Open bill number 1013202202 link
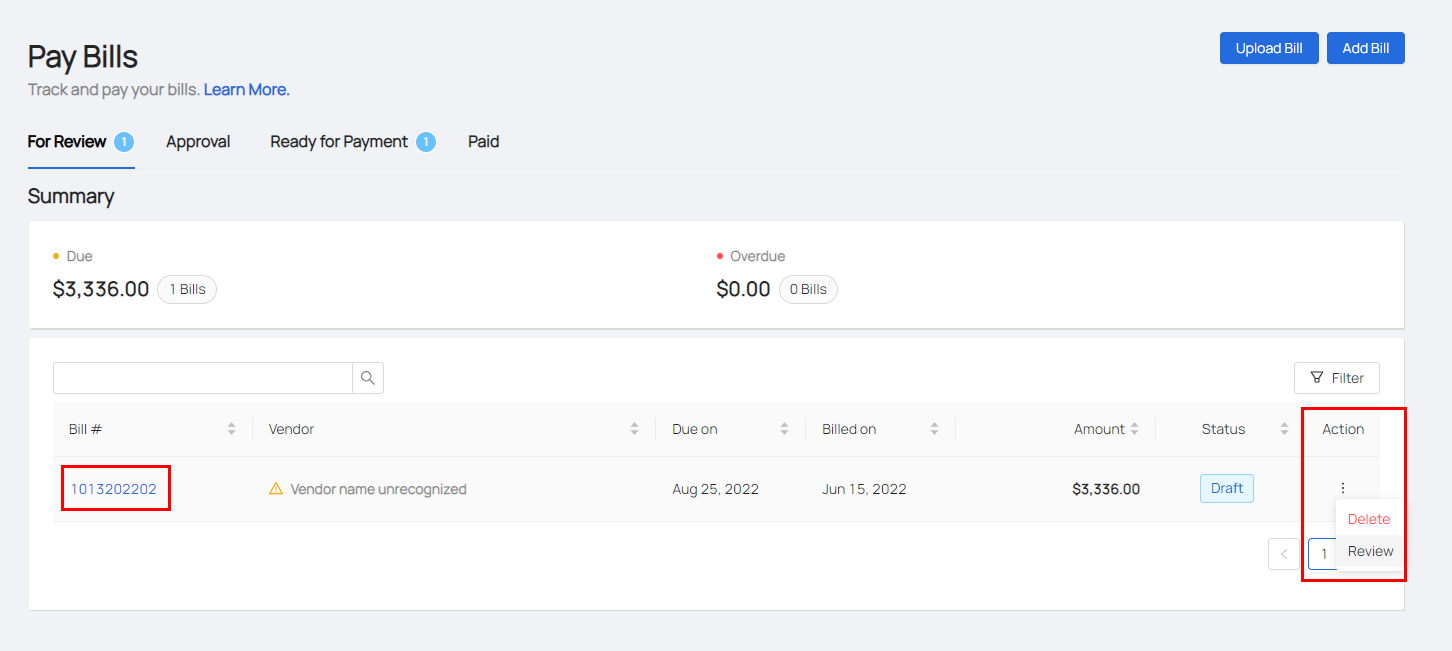1452x651 pixels. pyautogui.click(x=114, y=489)
